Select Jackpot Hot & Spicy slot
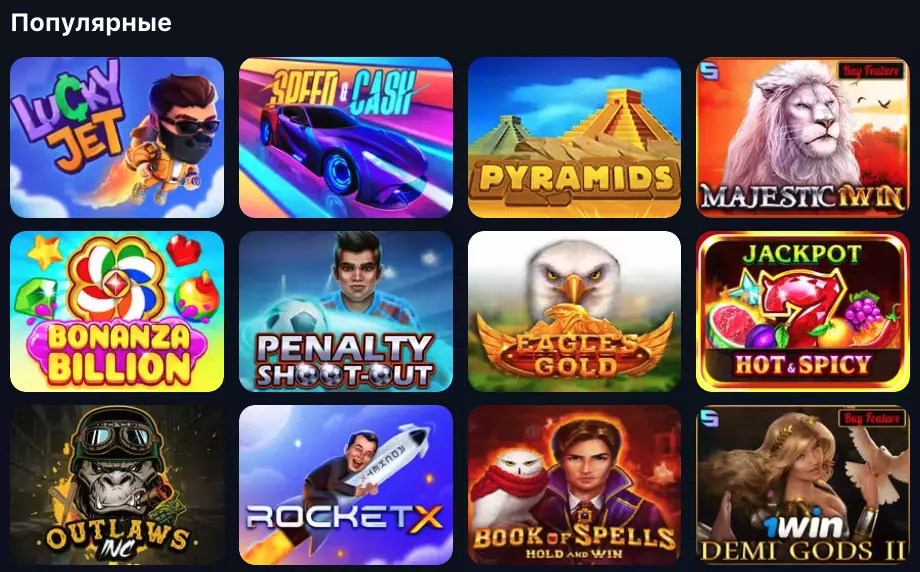The image size is (920, 572). pos(803,311)
